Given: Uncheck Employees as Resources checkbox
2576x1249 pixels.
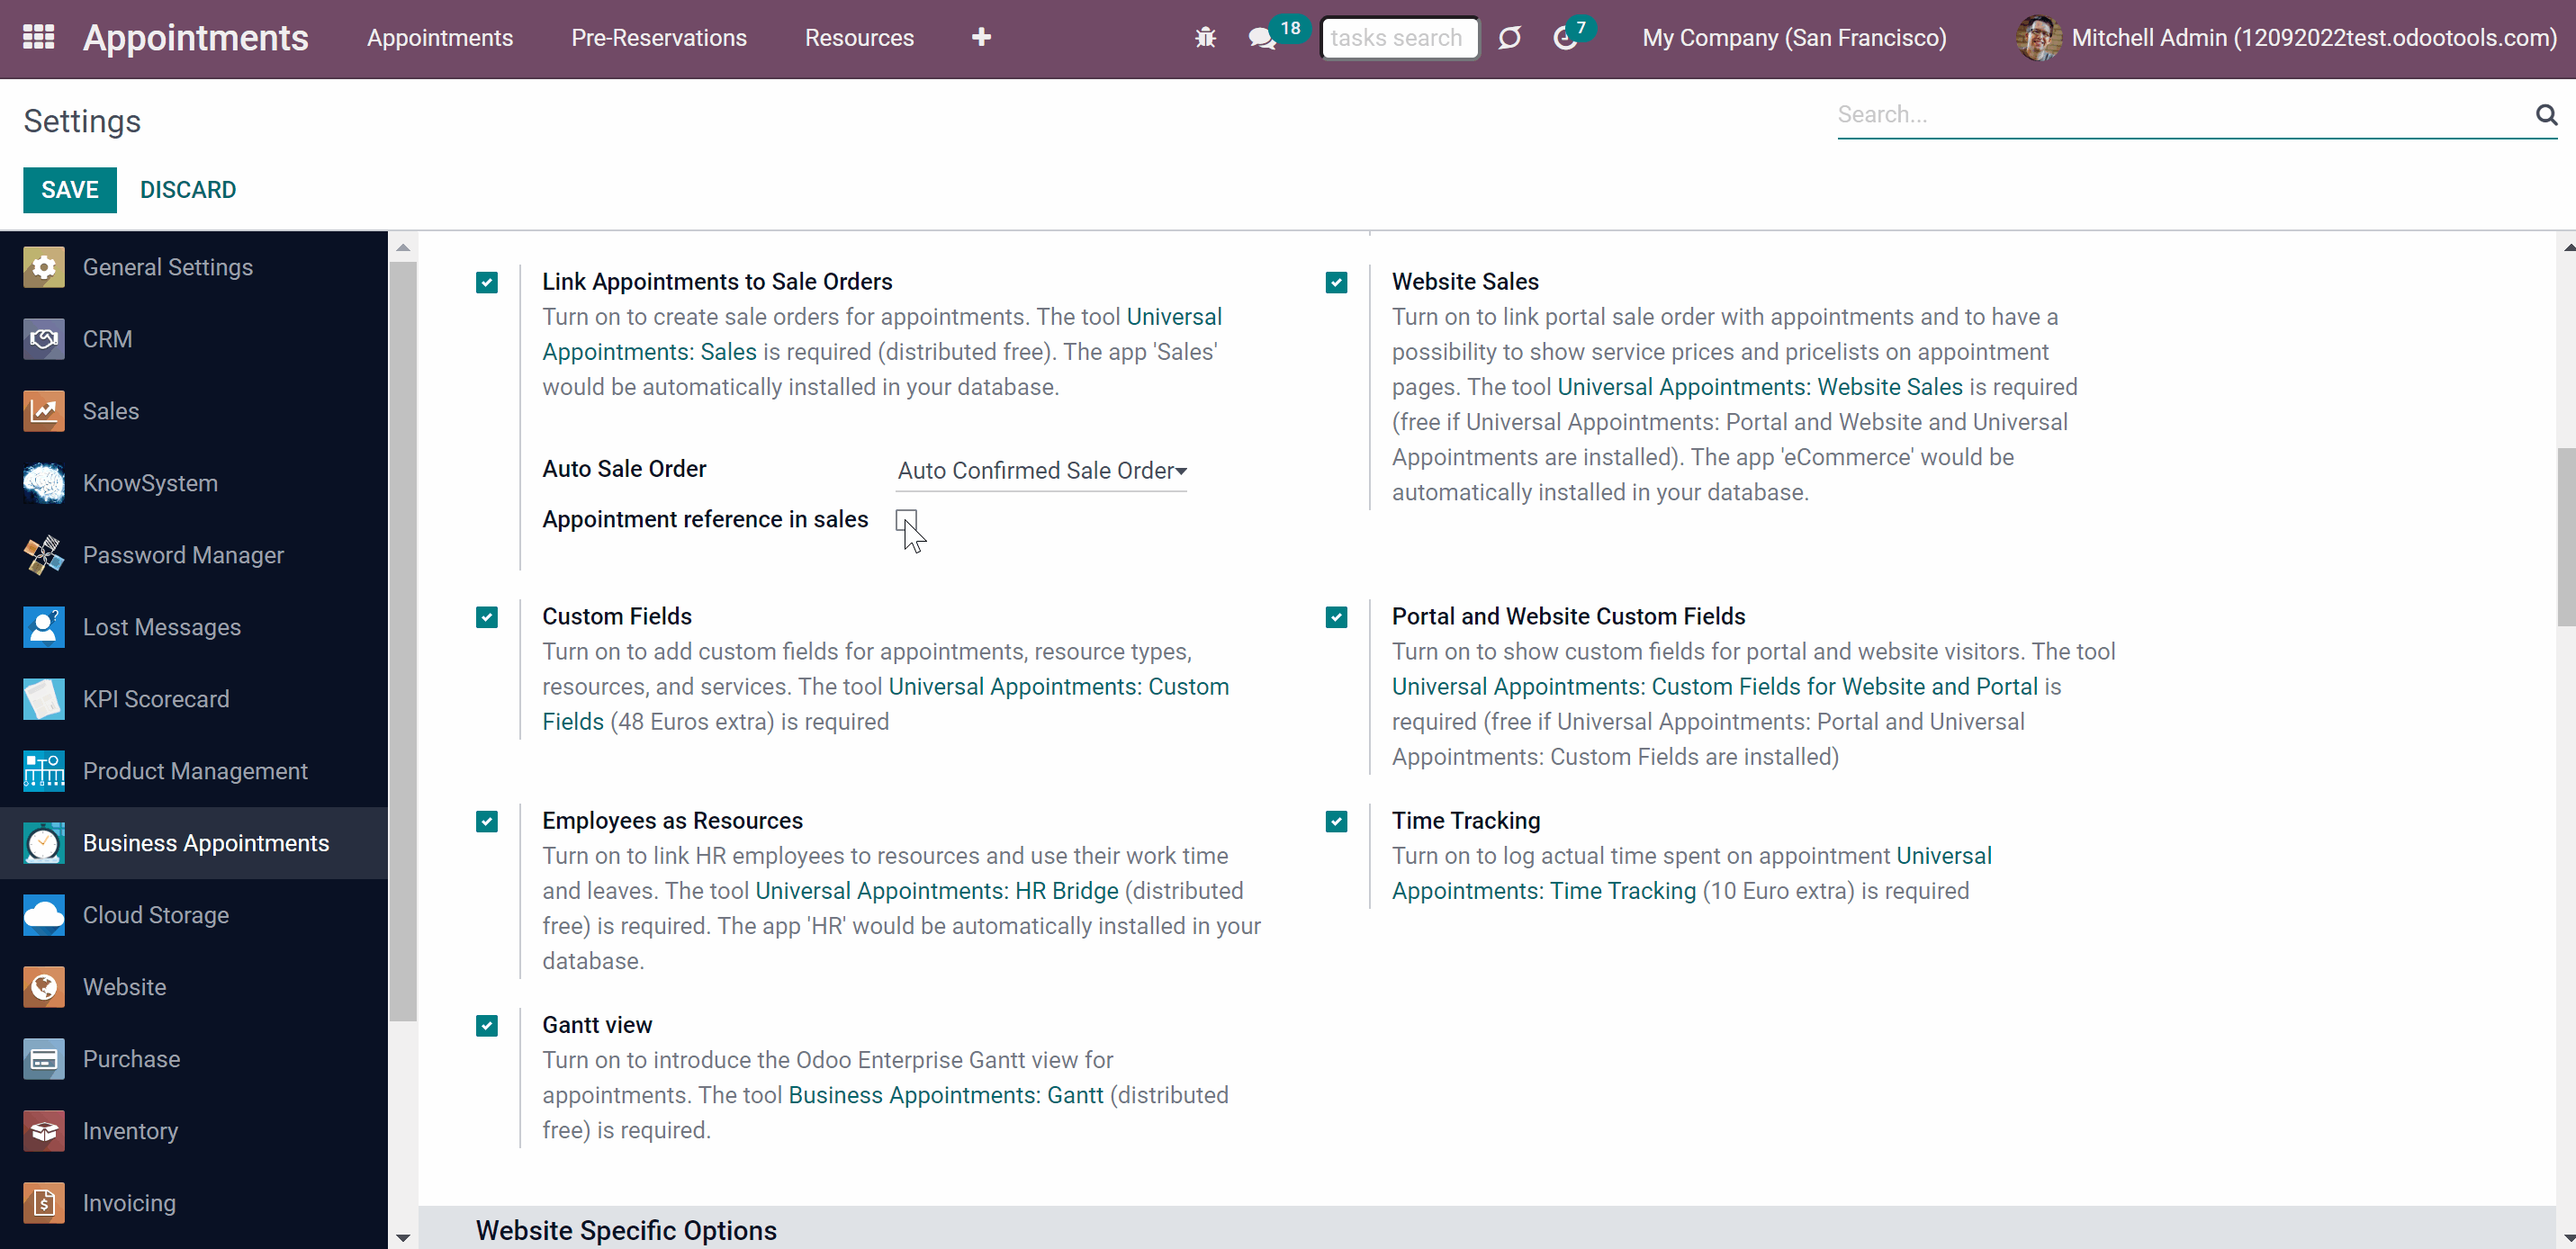Looking at the screenshot, I should [487, 822].
